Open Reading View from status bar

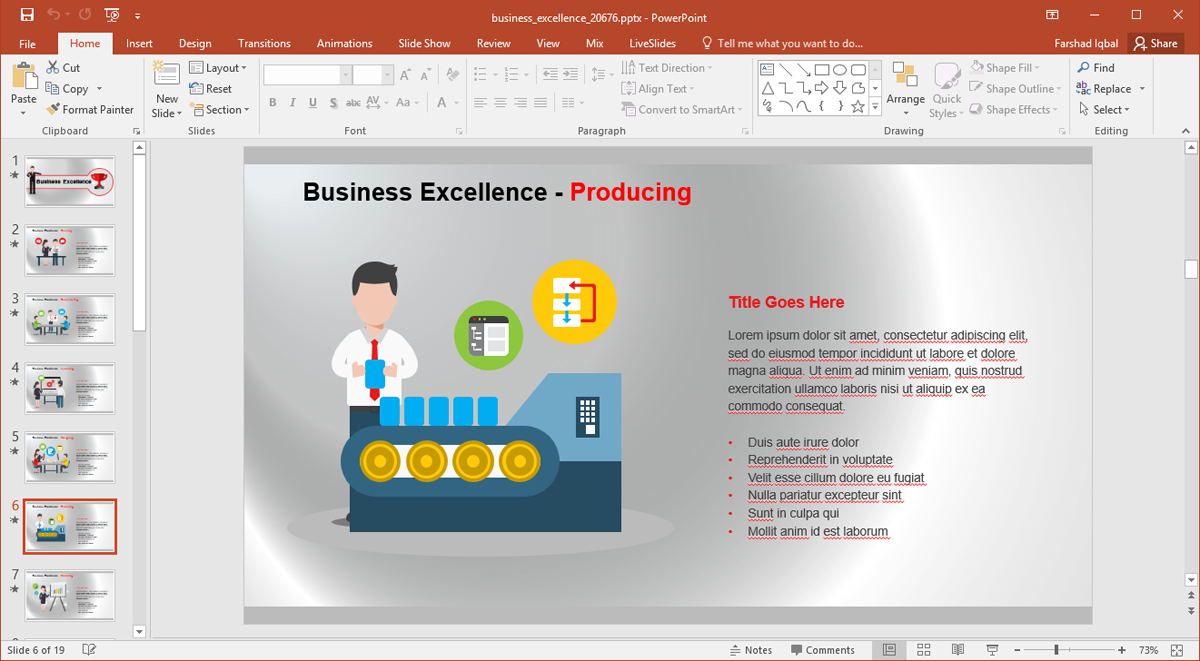[x=957, y=650]
